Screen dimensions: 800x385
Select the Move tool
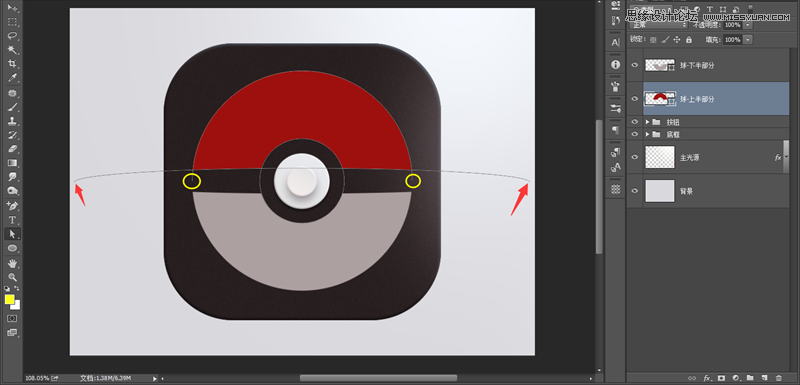point(13,8)
